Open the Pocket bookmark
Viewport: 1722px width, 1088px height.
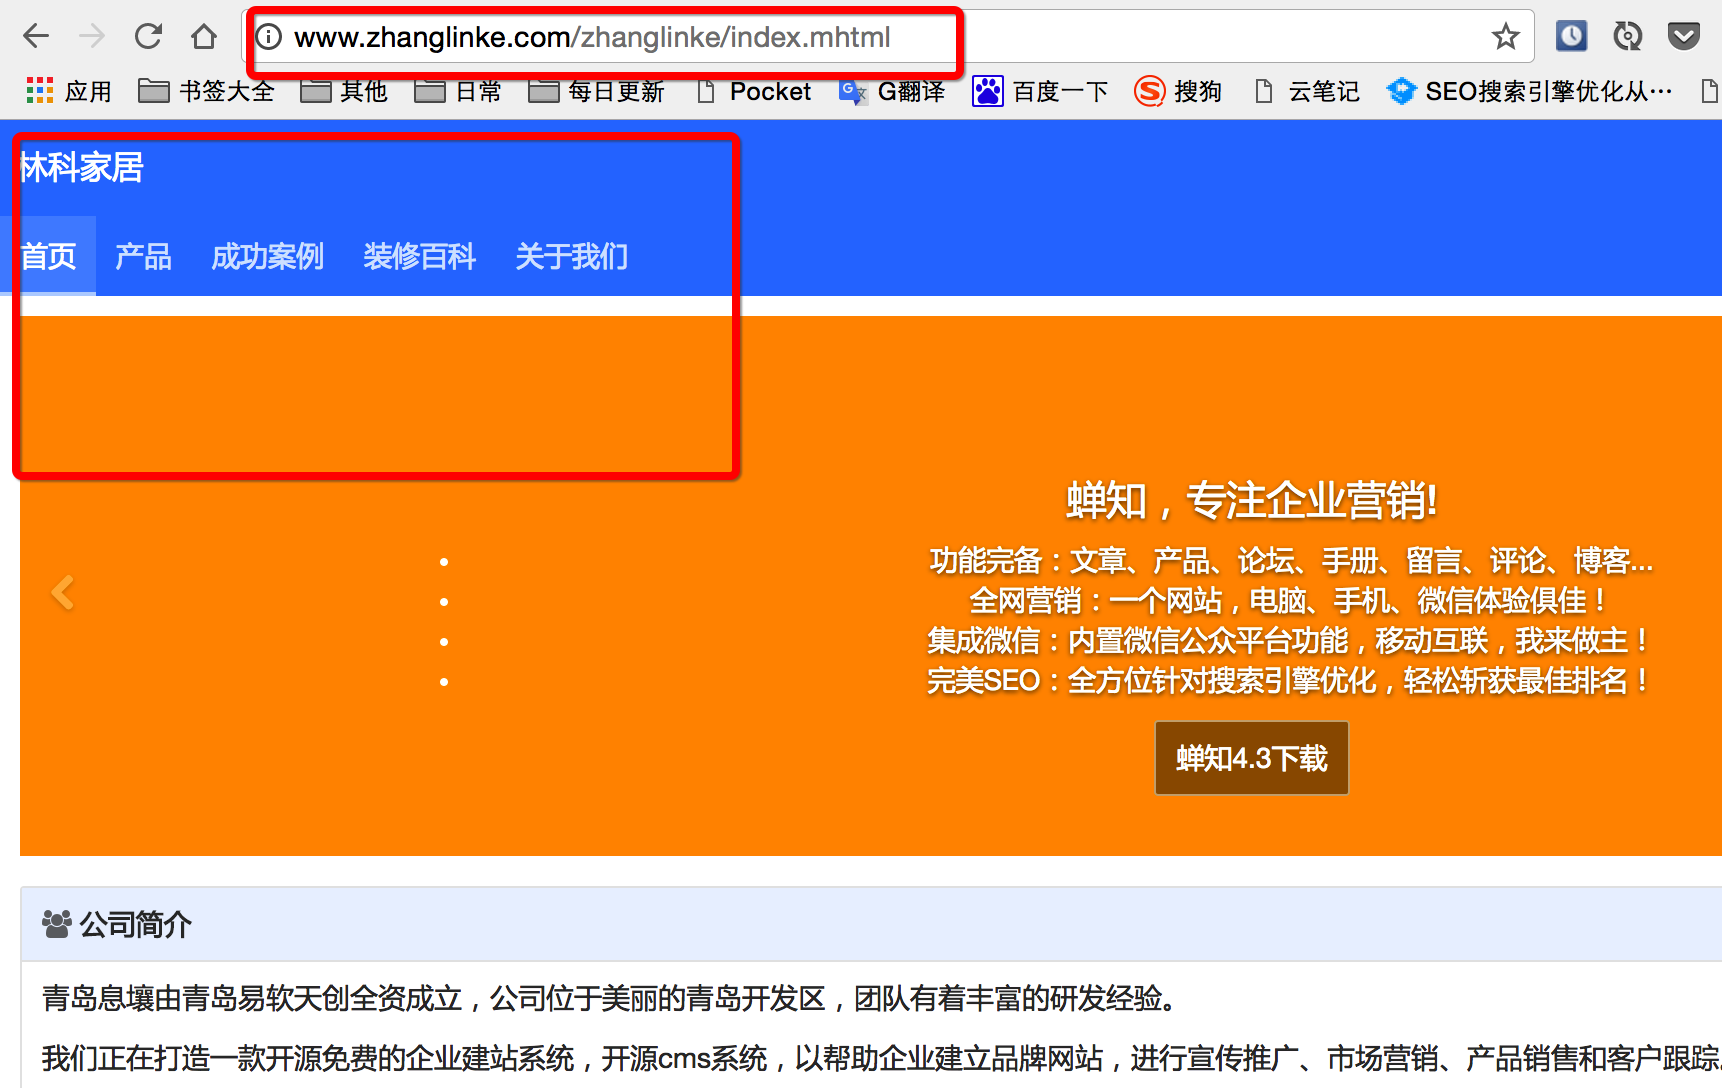point(754,91)
